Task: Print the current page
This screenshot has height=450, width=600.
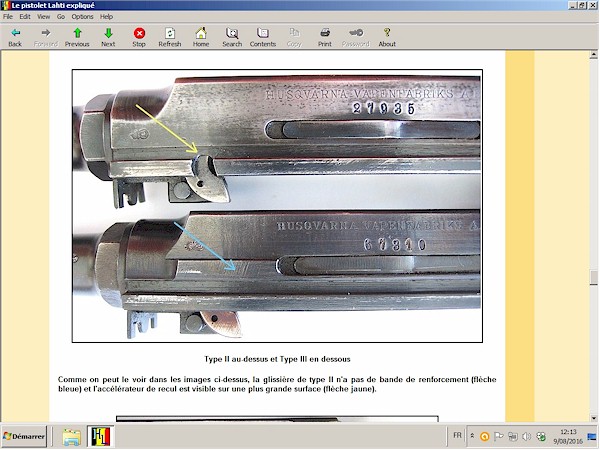Action: pos(324,38)
